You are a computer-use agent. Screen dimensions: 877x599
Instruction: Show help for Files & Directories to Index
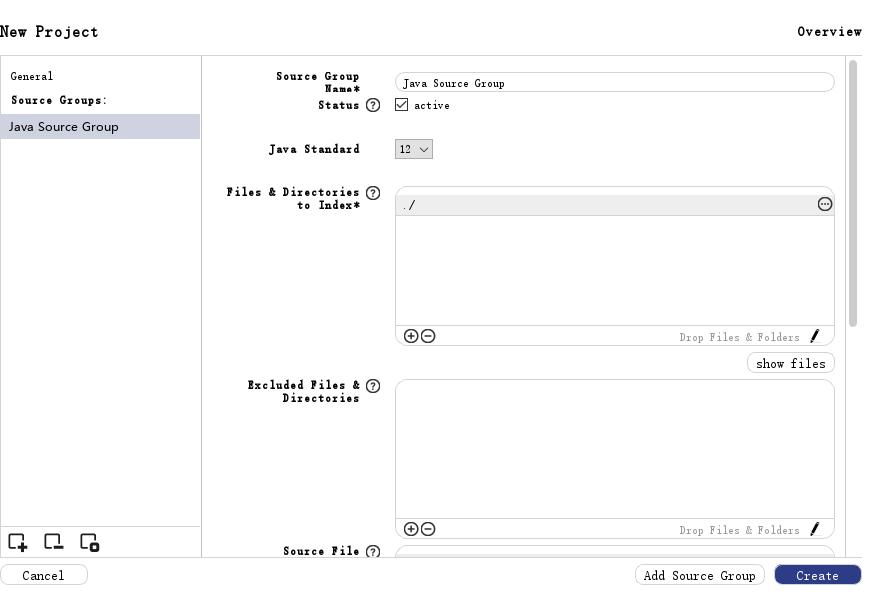(373, 192)
